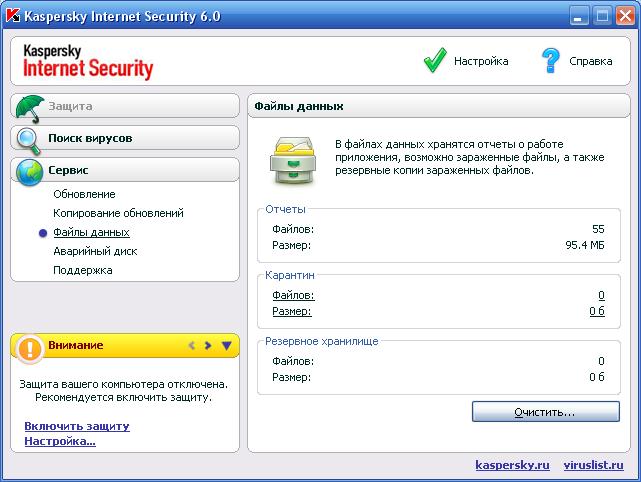Select Обновление in Сервис list
This screenshot has width=641, height=482.
(x=84, y=194)
